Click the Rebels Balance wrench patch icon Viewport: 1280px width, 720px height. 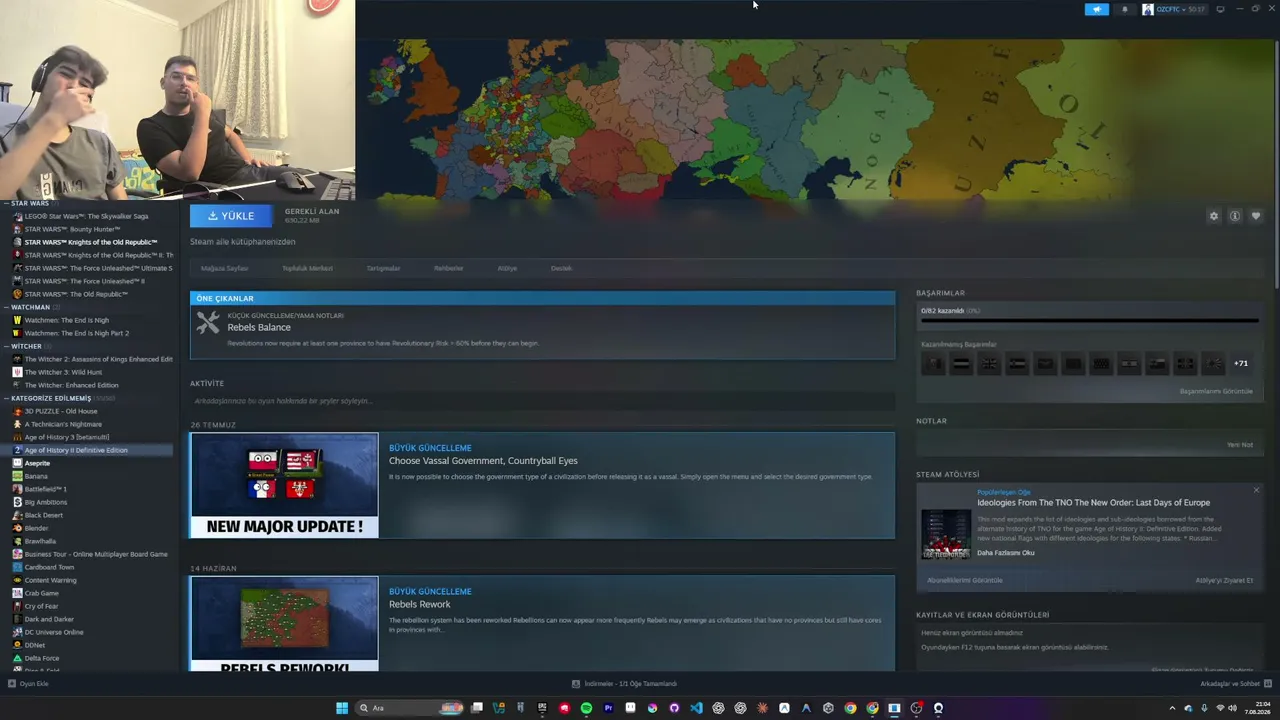208,322
